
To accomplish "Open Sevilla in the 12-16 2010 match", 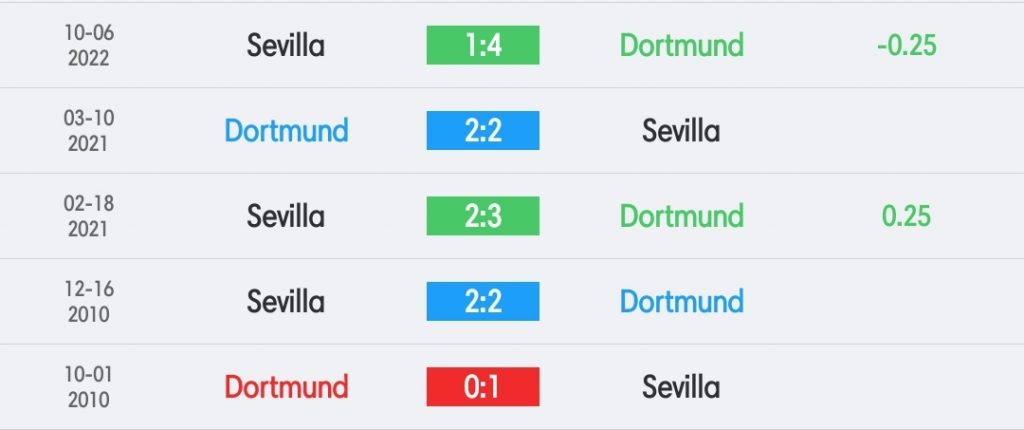I will tap(285, 301).
